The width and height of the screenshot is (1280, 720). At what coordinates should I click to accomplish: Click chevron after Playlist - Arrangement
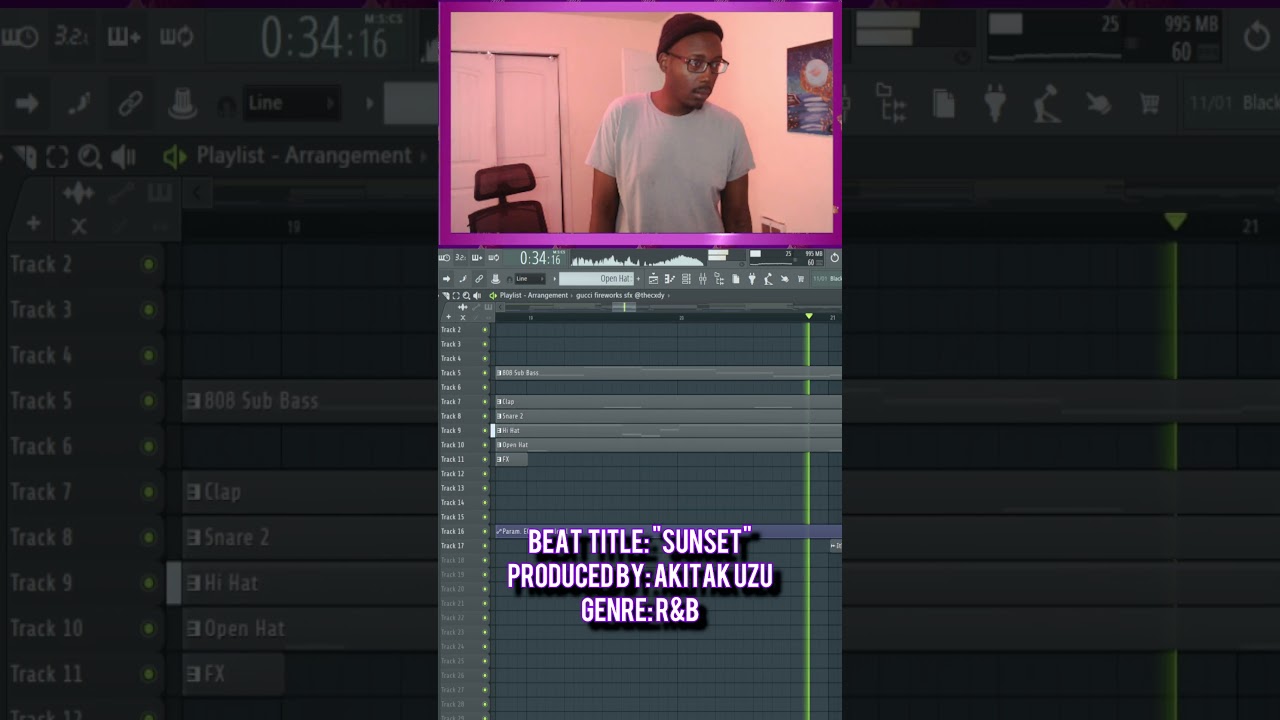pos(570,296)
